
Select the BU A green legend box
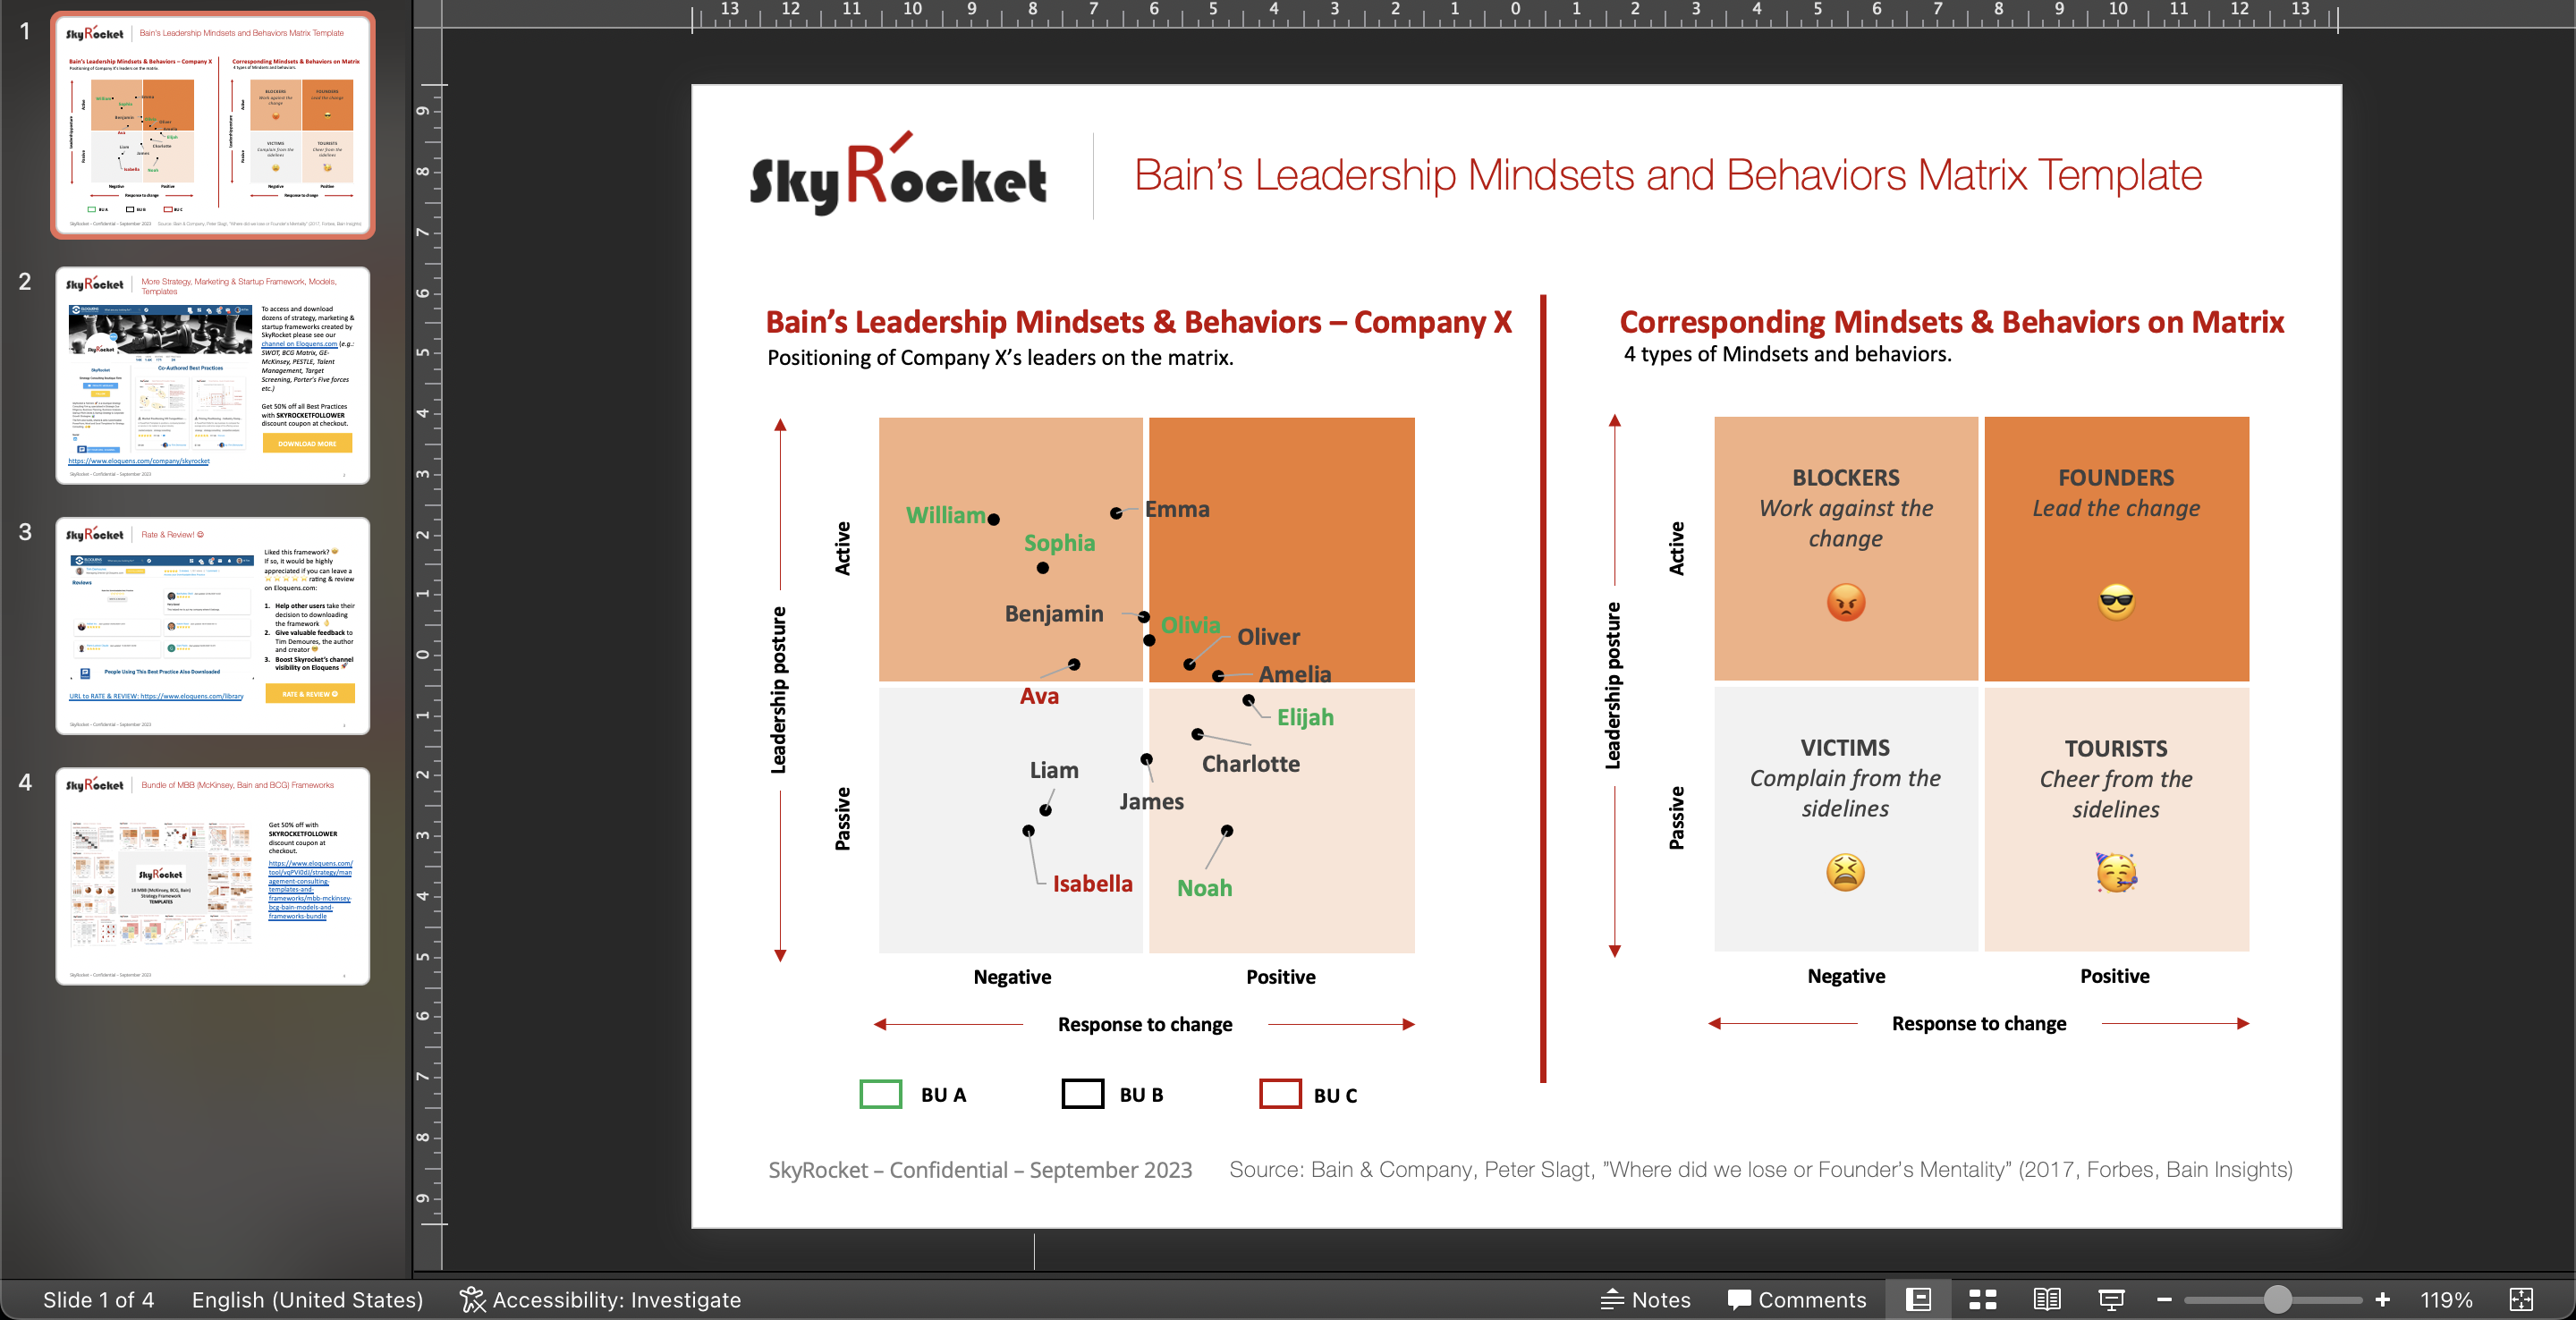pyautogui.click(x=880, y=1094)
